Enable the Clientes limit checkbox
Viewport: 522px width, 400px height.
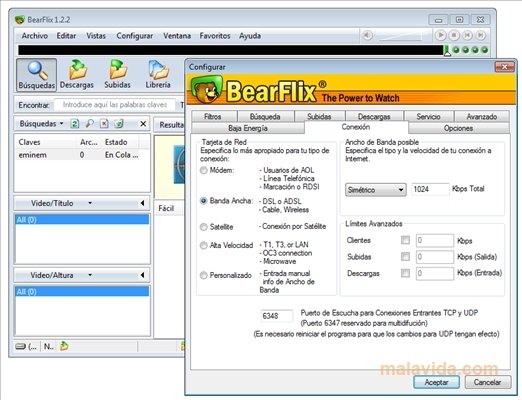pyautogui.click(x=405, y=240)
